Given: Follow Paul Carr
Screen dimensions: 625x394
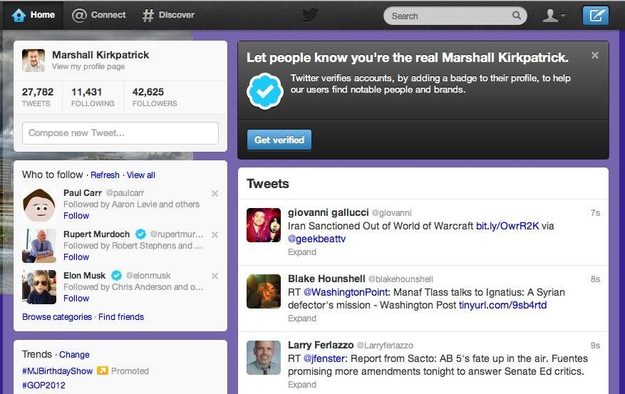Looking at the screenshot, I should 76,216.
